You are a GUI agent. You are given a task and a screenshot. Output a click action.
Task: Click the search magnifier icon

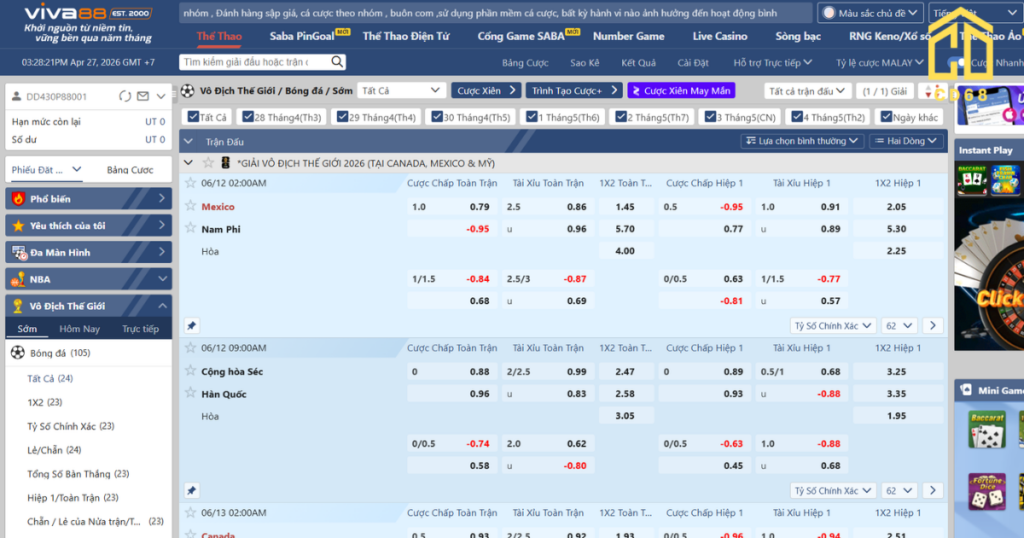337,62
